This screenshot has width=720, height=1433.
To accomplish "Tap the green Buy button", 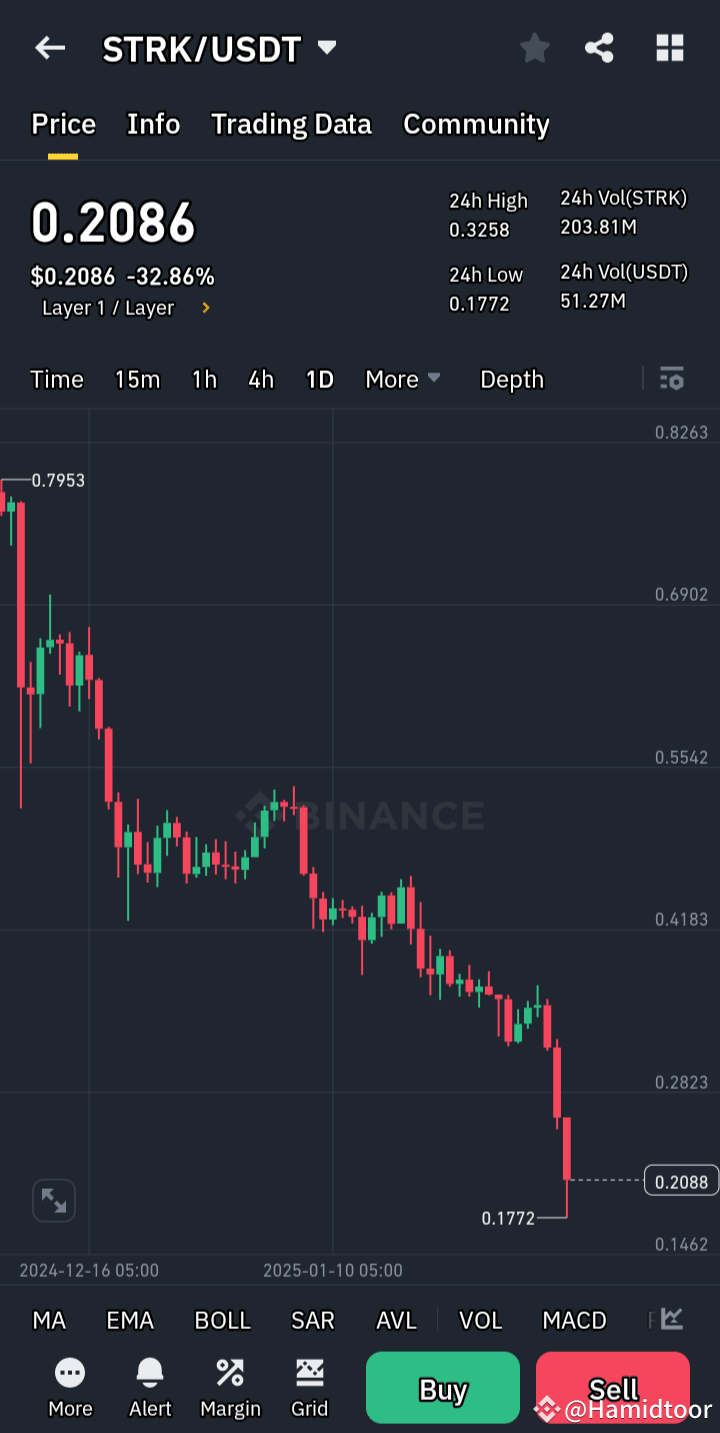I will click(442, 1388).
